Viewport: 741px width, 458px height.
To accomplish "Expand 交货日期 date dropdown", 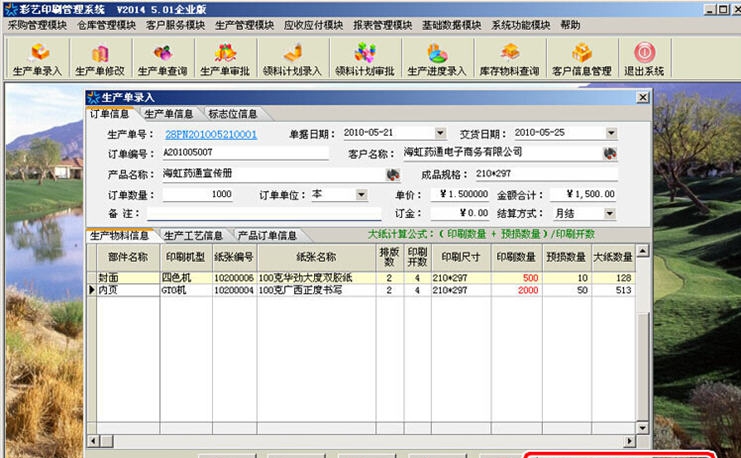I will pyautogui.click(x=611, y=133).
